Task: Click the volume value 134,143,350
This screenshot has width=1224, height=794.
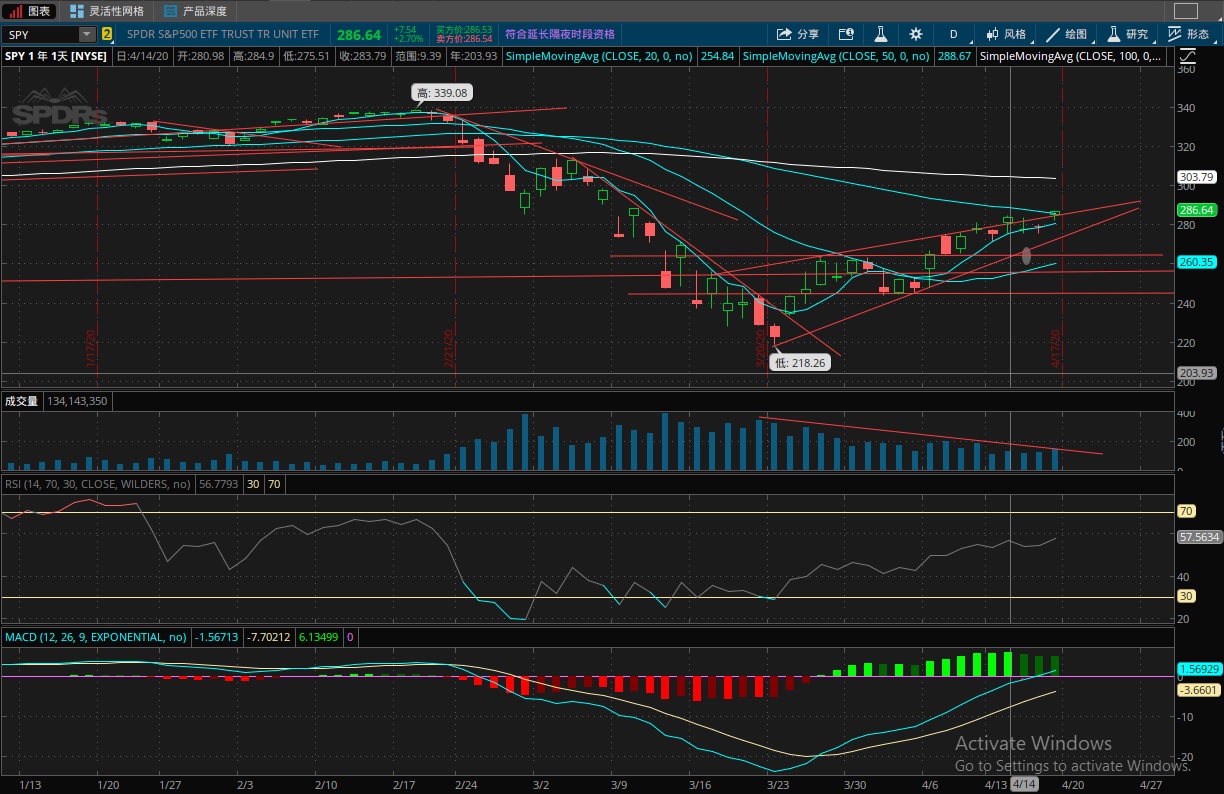Action: 77,401
